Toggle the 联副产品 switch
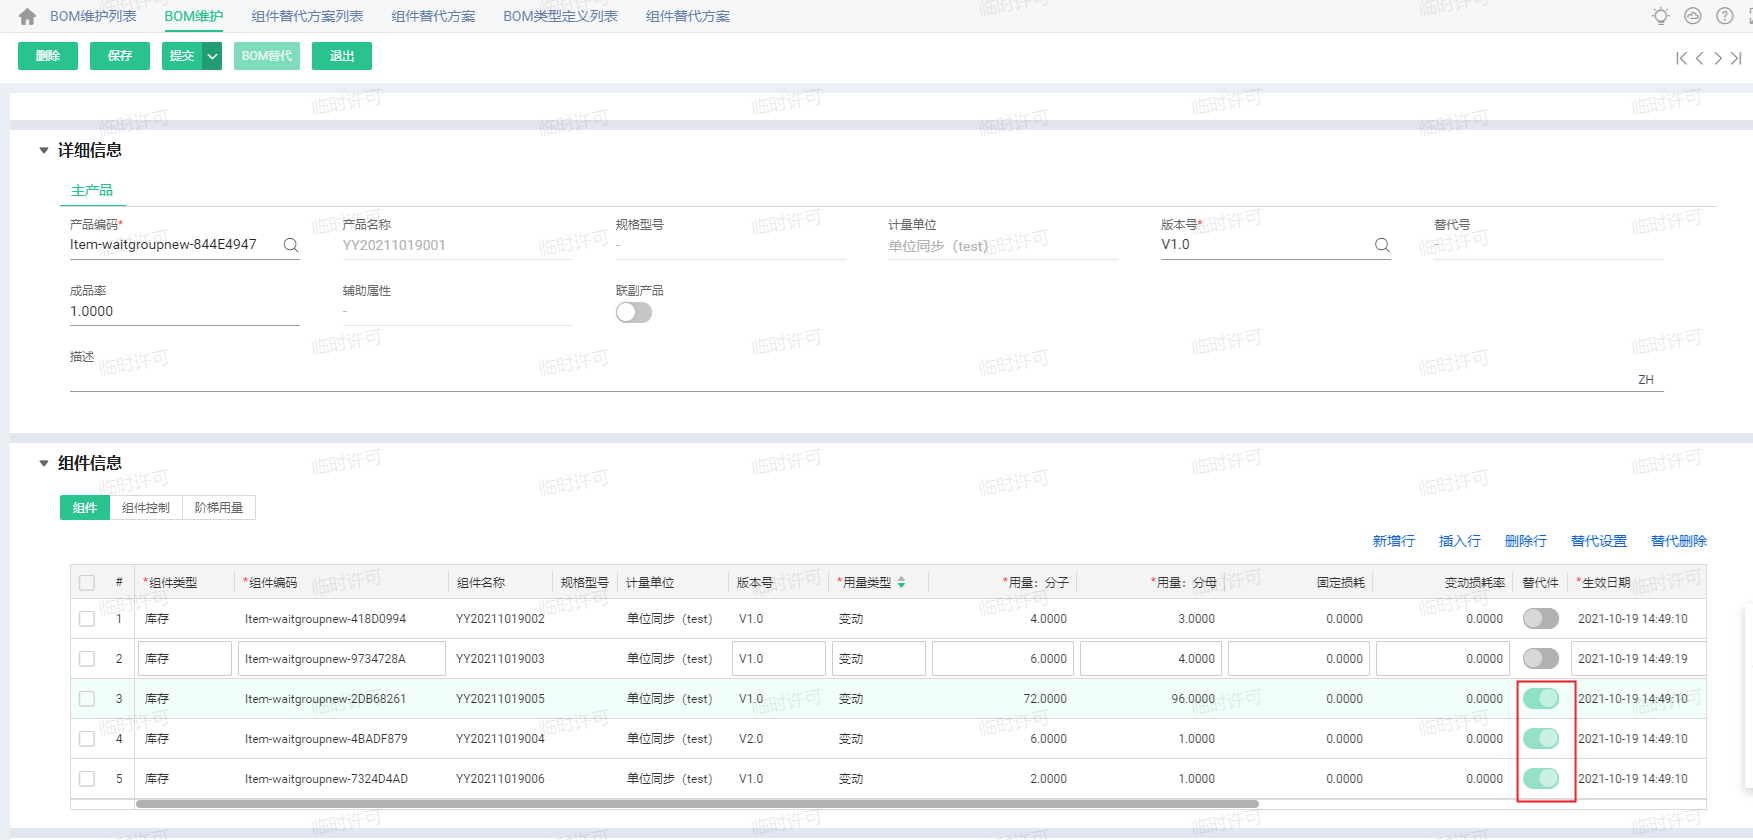Viewport: 1753px width, 840px height. (634, 312)
